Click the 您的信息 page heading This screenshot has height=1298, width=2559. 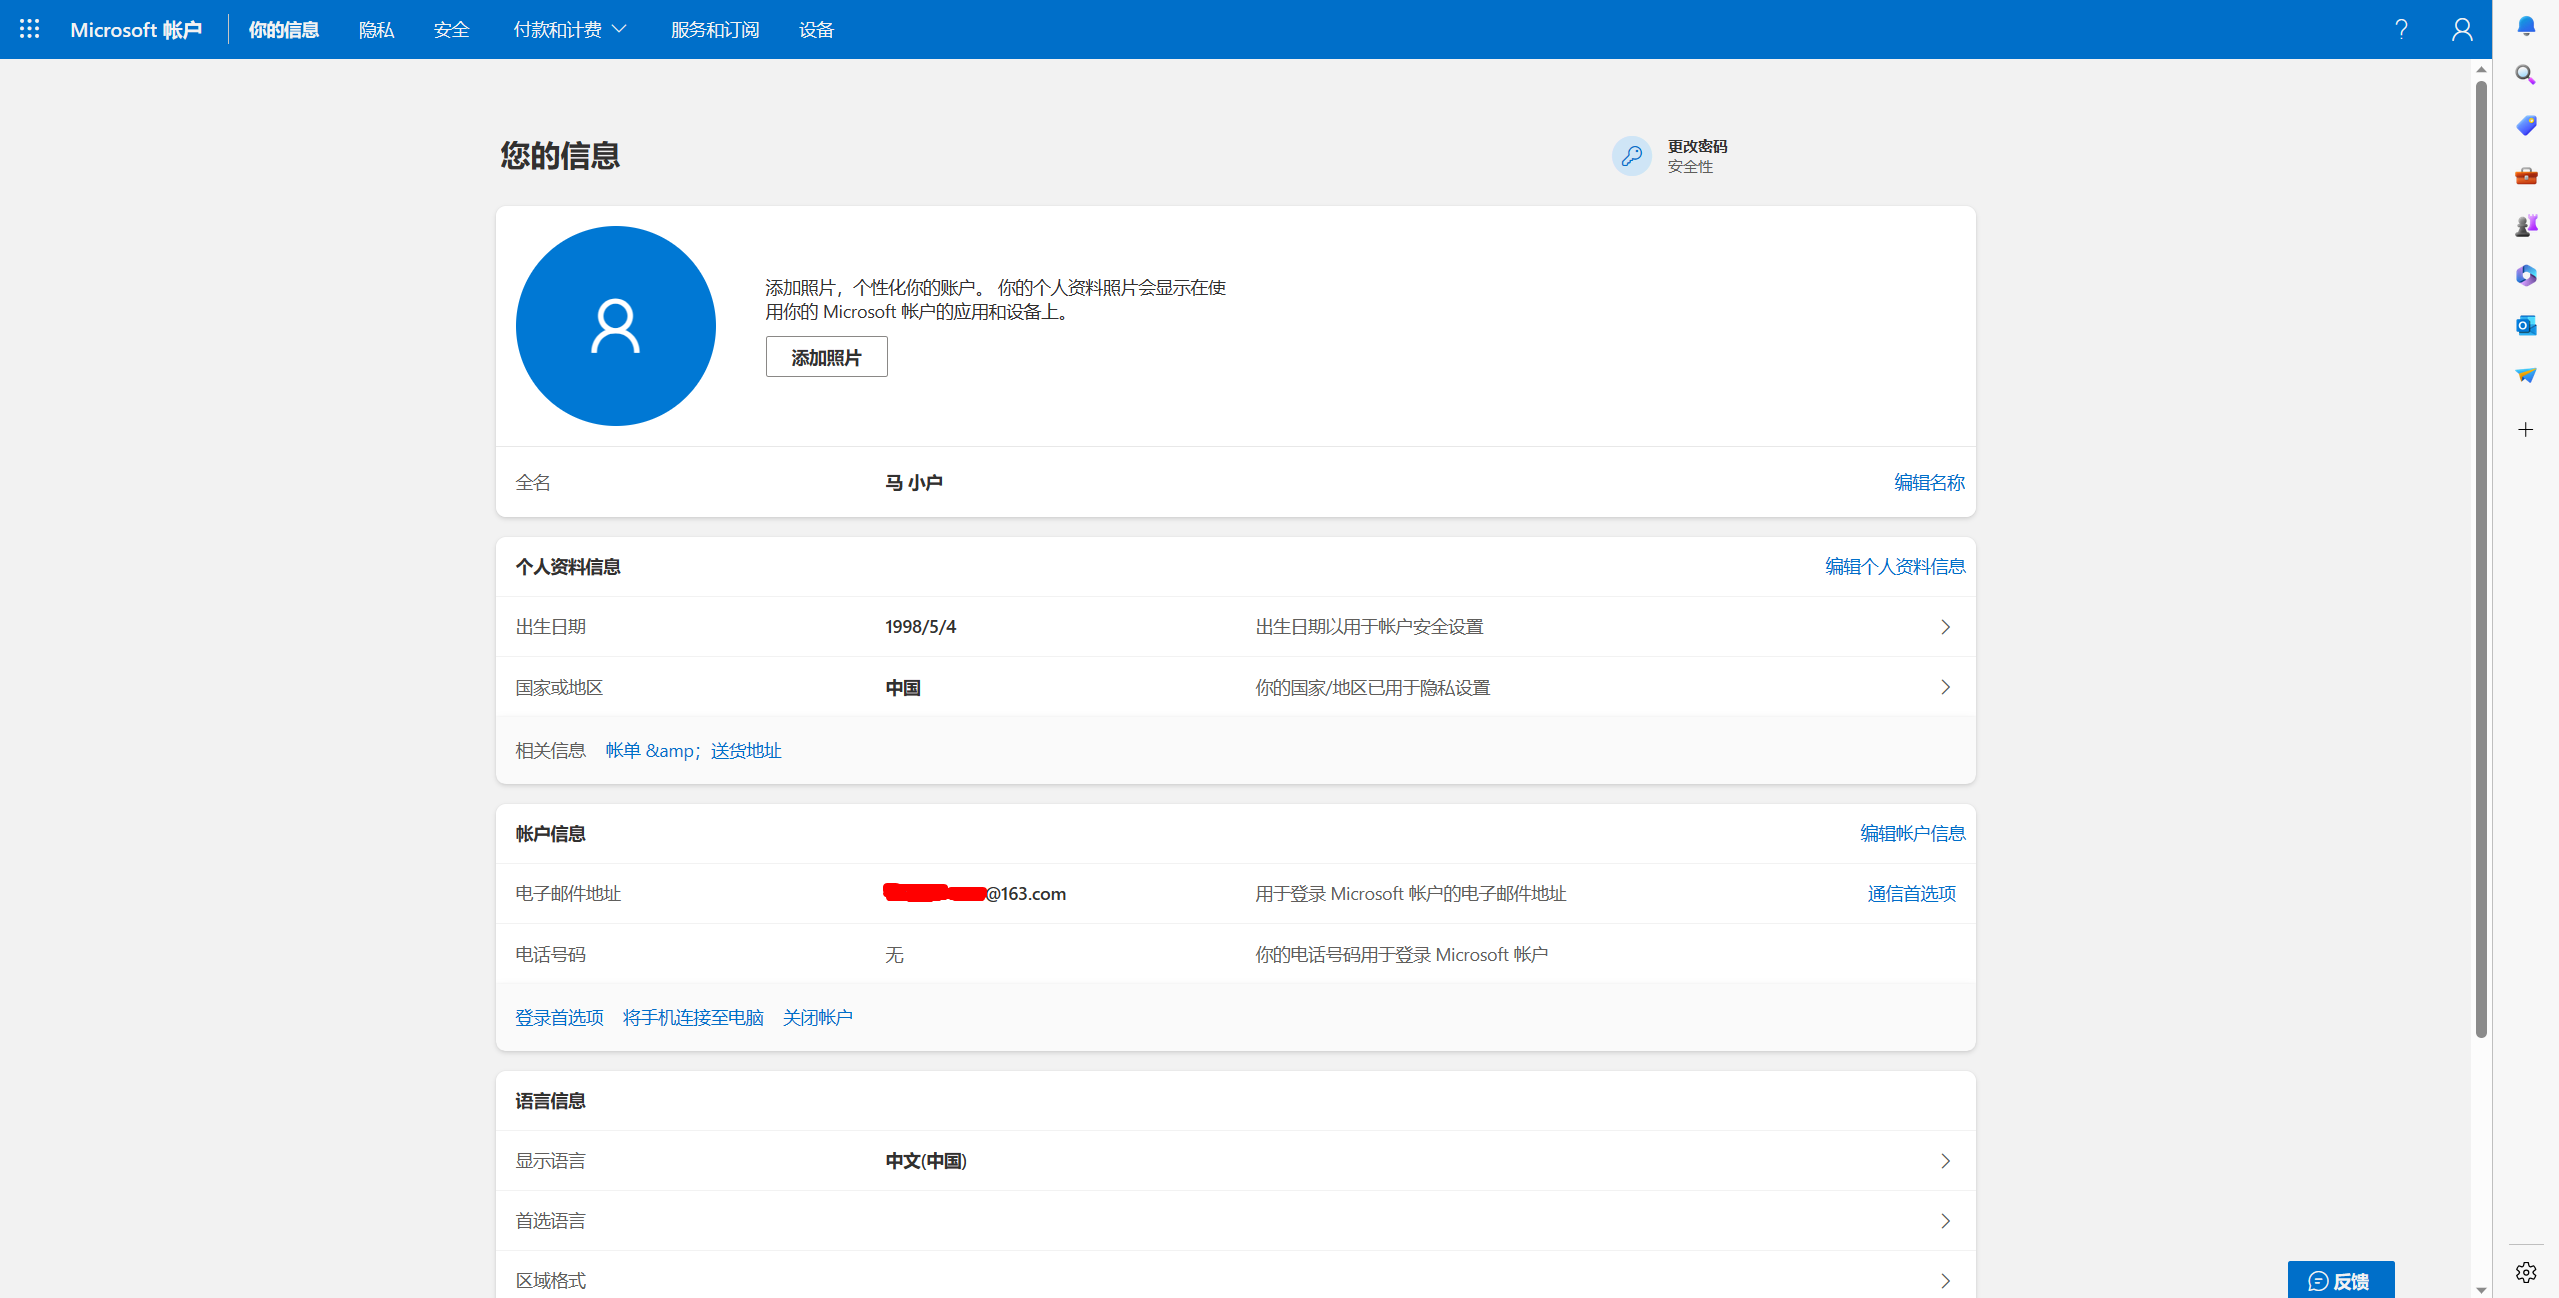560,156
